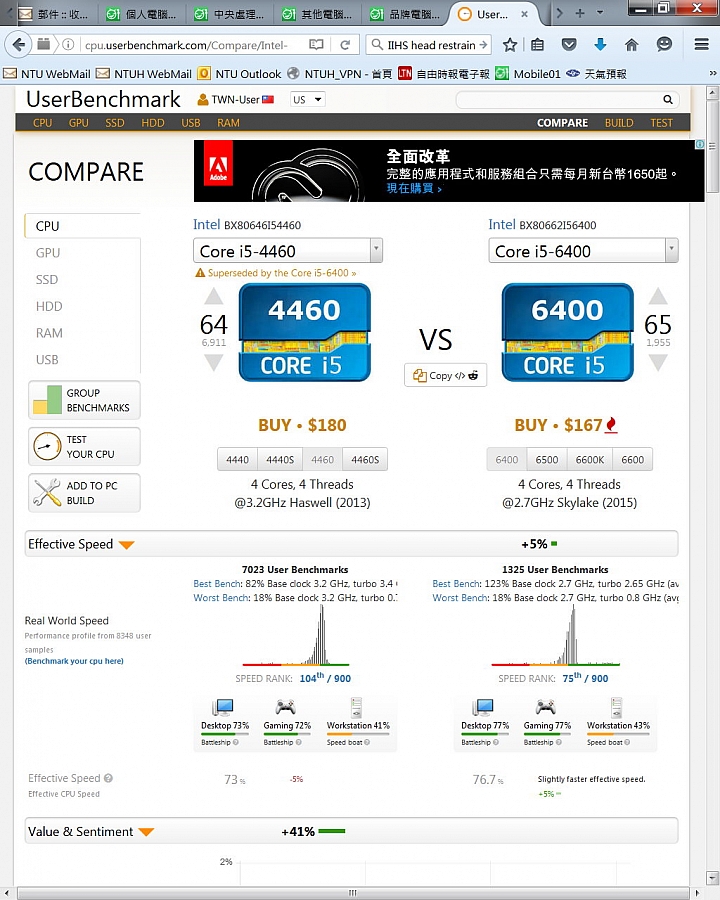The width and height of the screenshot is (720, 900).
Task: Click Test Your CPU button
Action: pos(84,447)
